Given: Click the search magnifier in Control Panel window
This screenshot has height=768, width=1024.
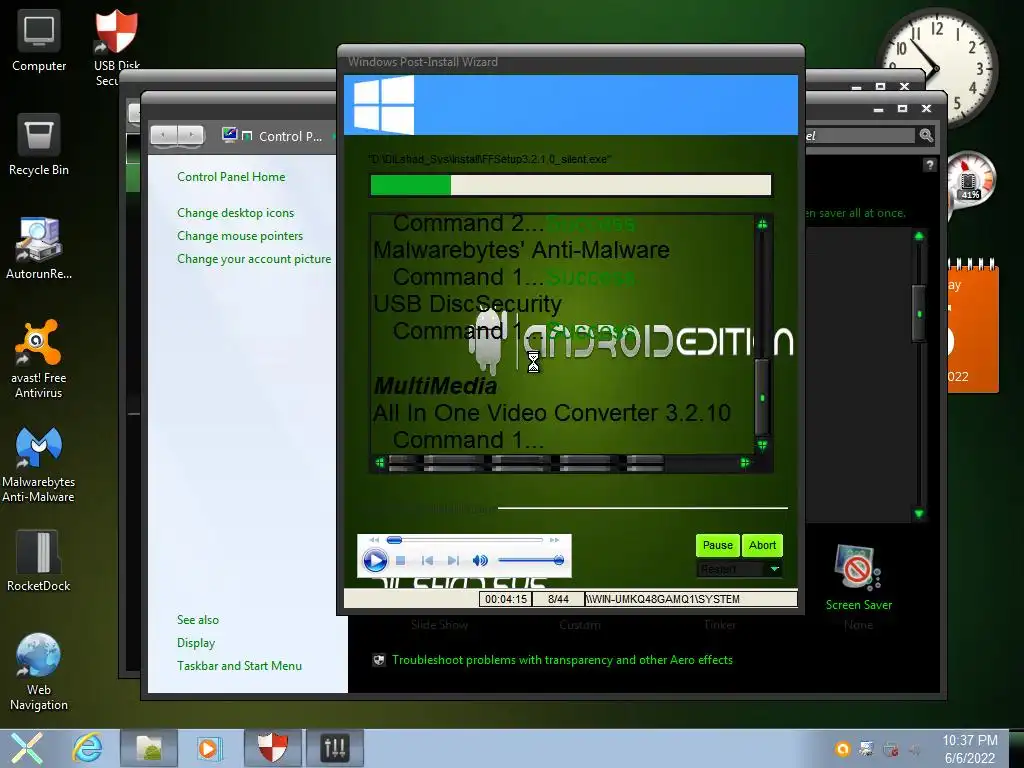Looking at the screenshot, I should pyautogui.click(x=926, y=135).
